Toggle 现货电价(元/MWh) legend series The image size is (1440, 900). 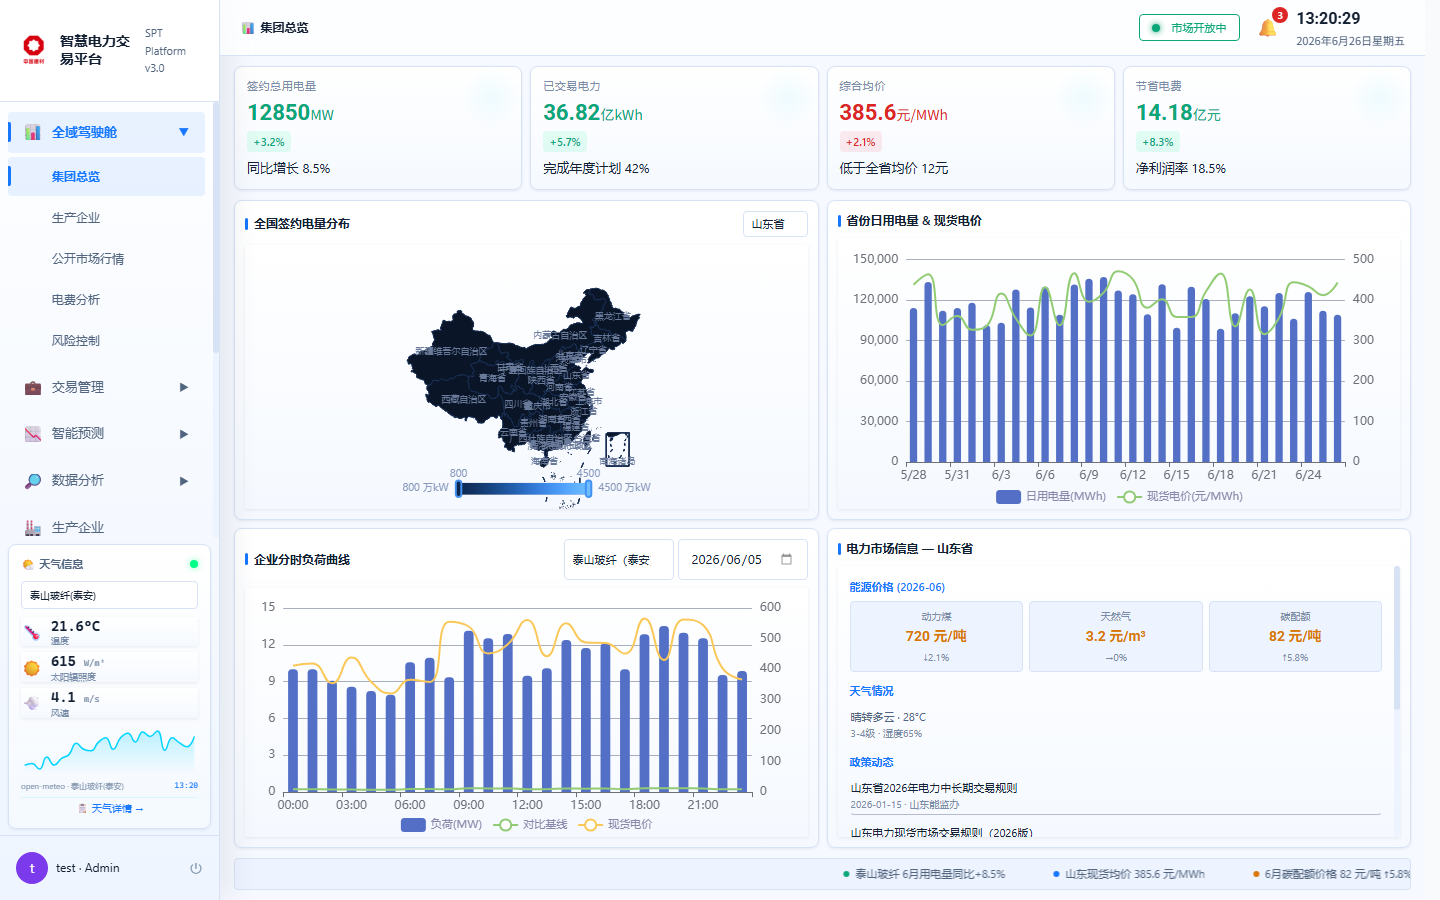(x=1181, y=496)
